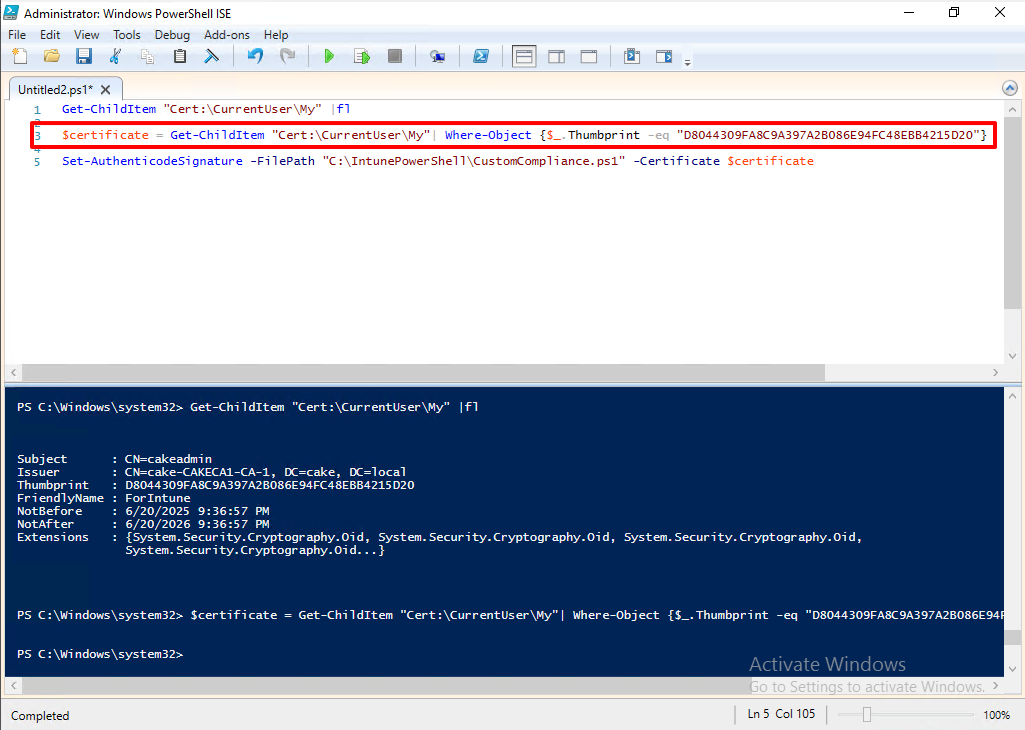Viewport: 1025px width, 730px height.
Task: Collapse the script pane with the up arrow
Action: 1009,88
